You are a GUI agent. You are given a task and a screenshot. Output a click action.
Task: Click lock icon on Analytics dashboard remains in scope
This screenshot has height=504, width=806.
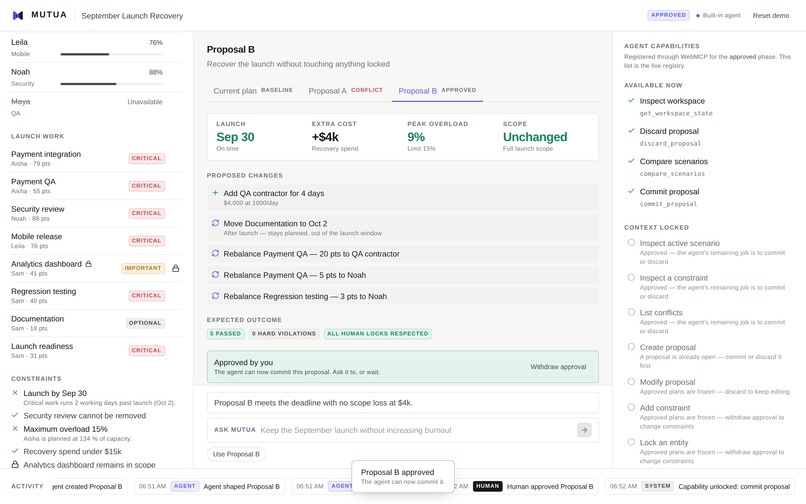pos(15,464)
